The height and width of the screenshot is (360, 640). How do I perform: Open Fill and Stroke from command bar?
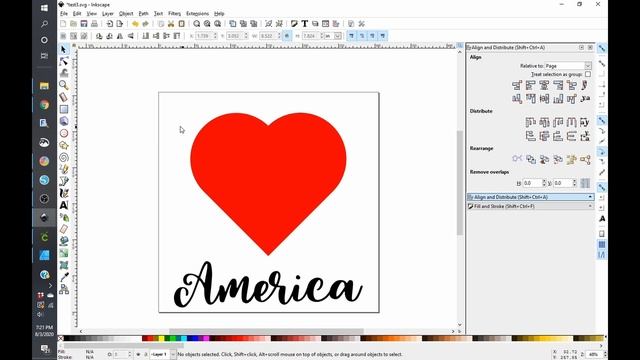(294, 24)
